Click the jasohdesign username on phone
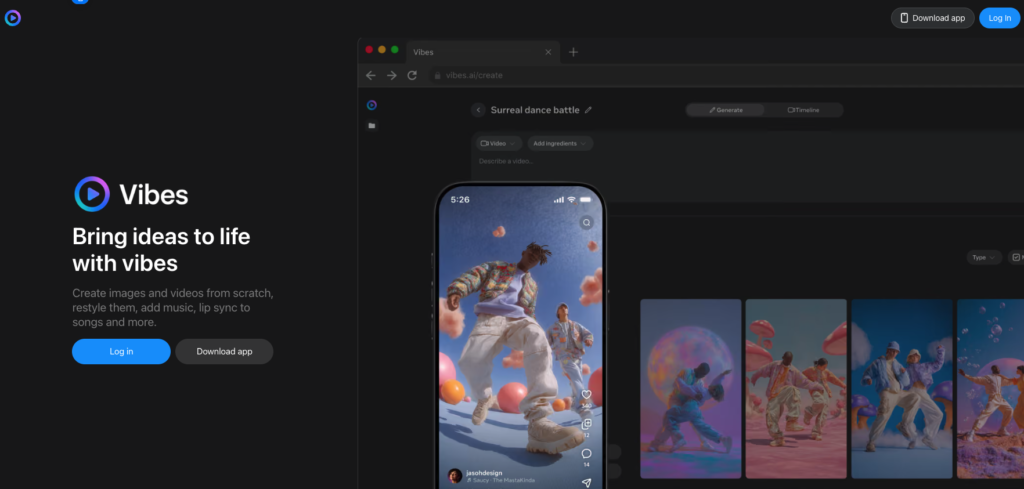This screenshot has width=1024, height=489. click(484, 473)
